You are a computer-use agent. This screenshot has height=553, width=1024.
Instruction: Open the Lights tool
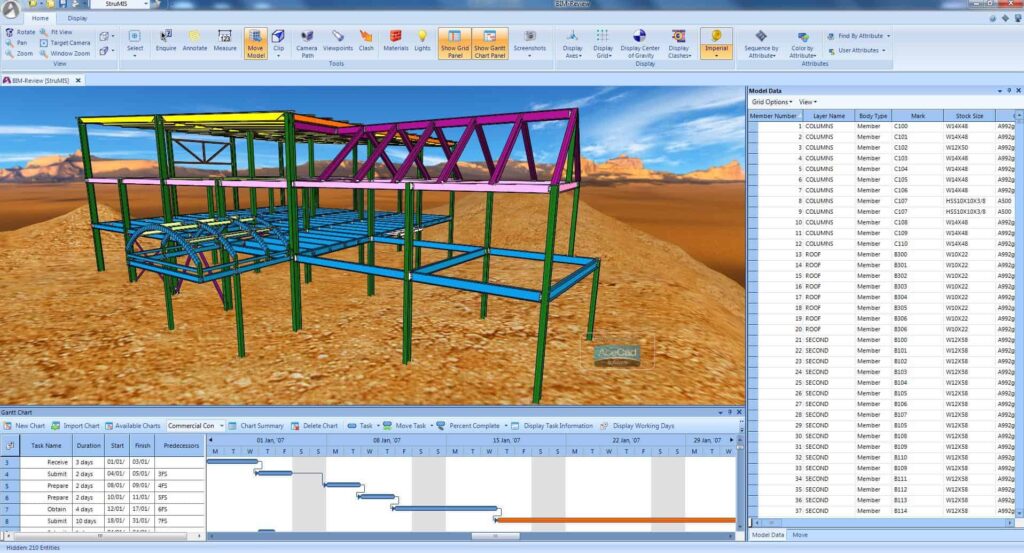[423, 40]
